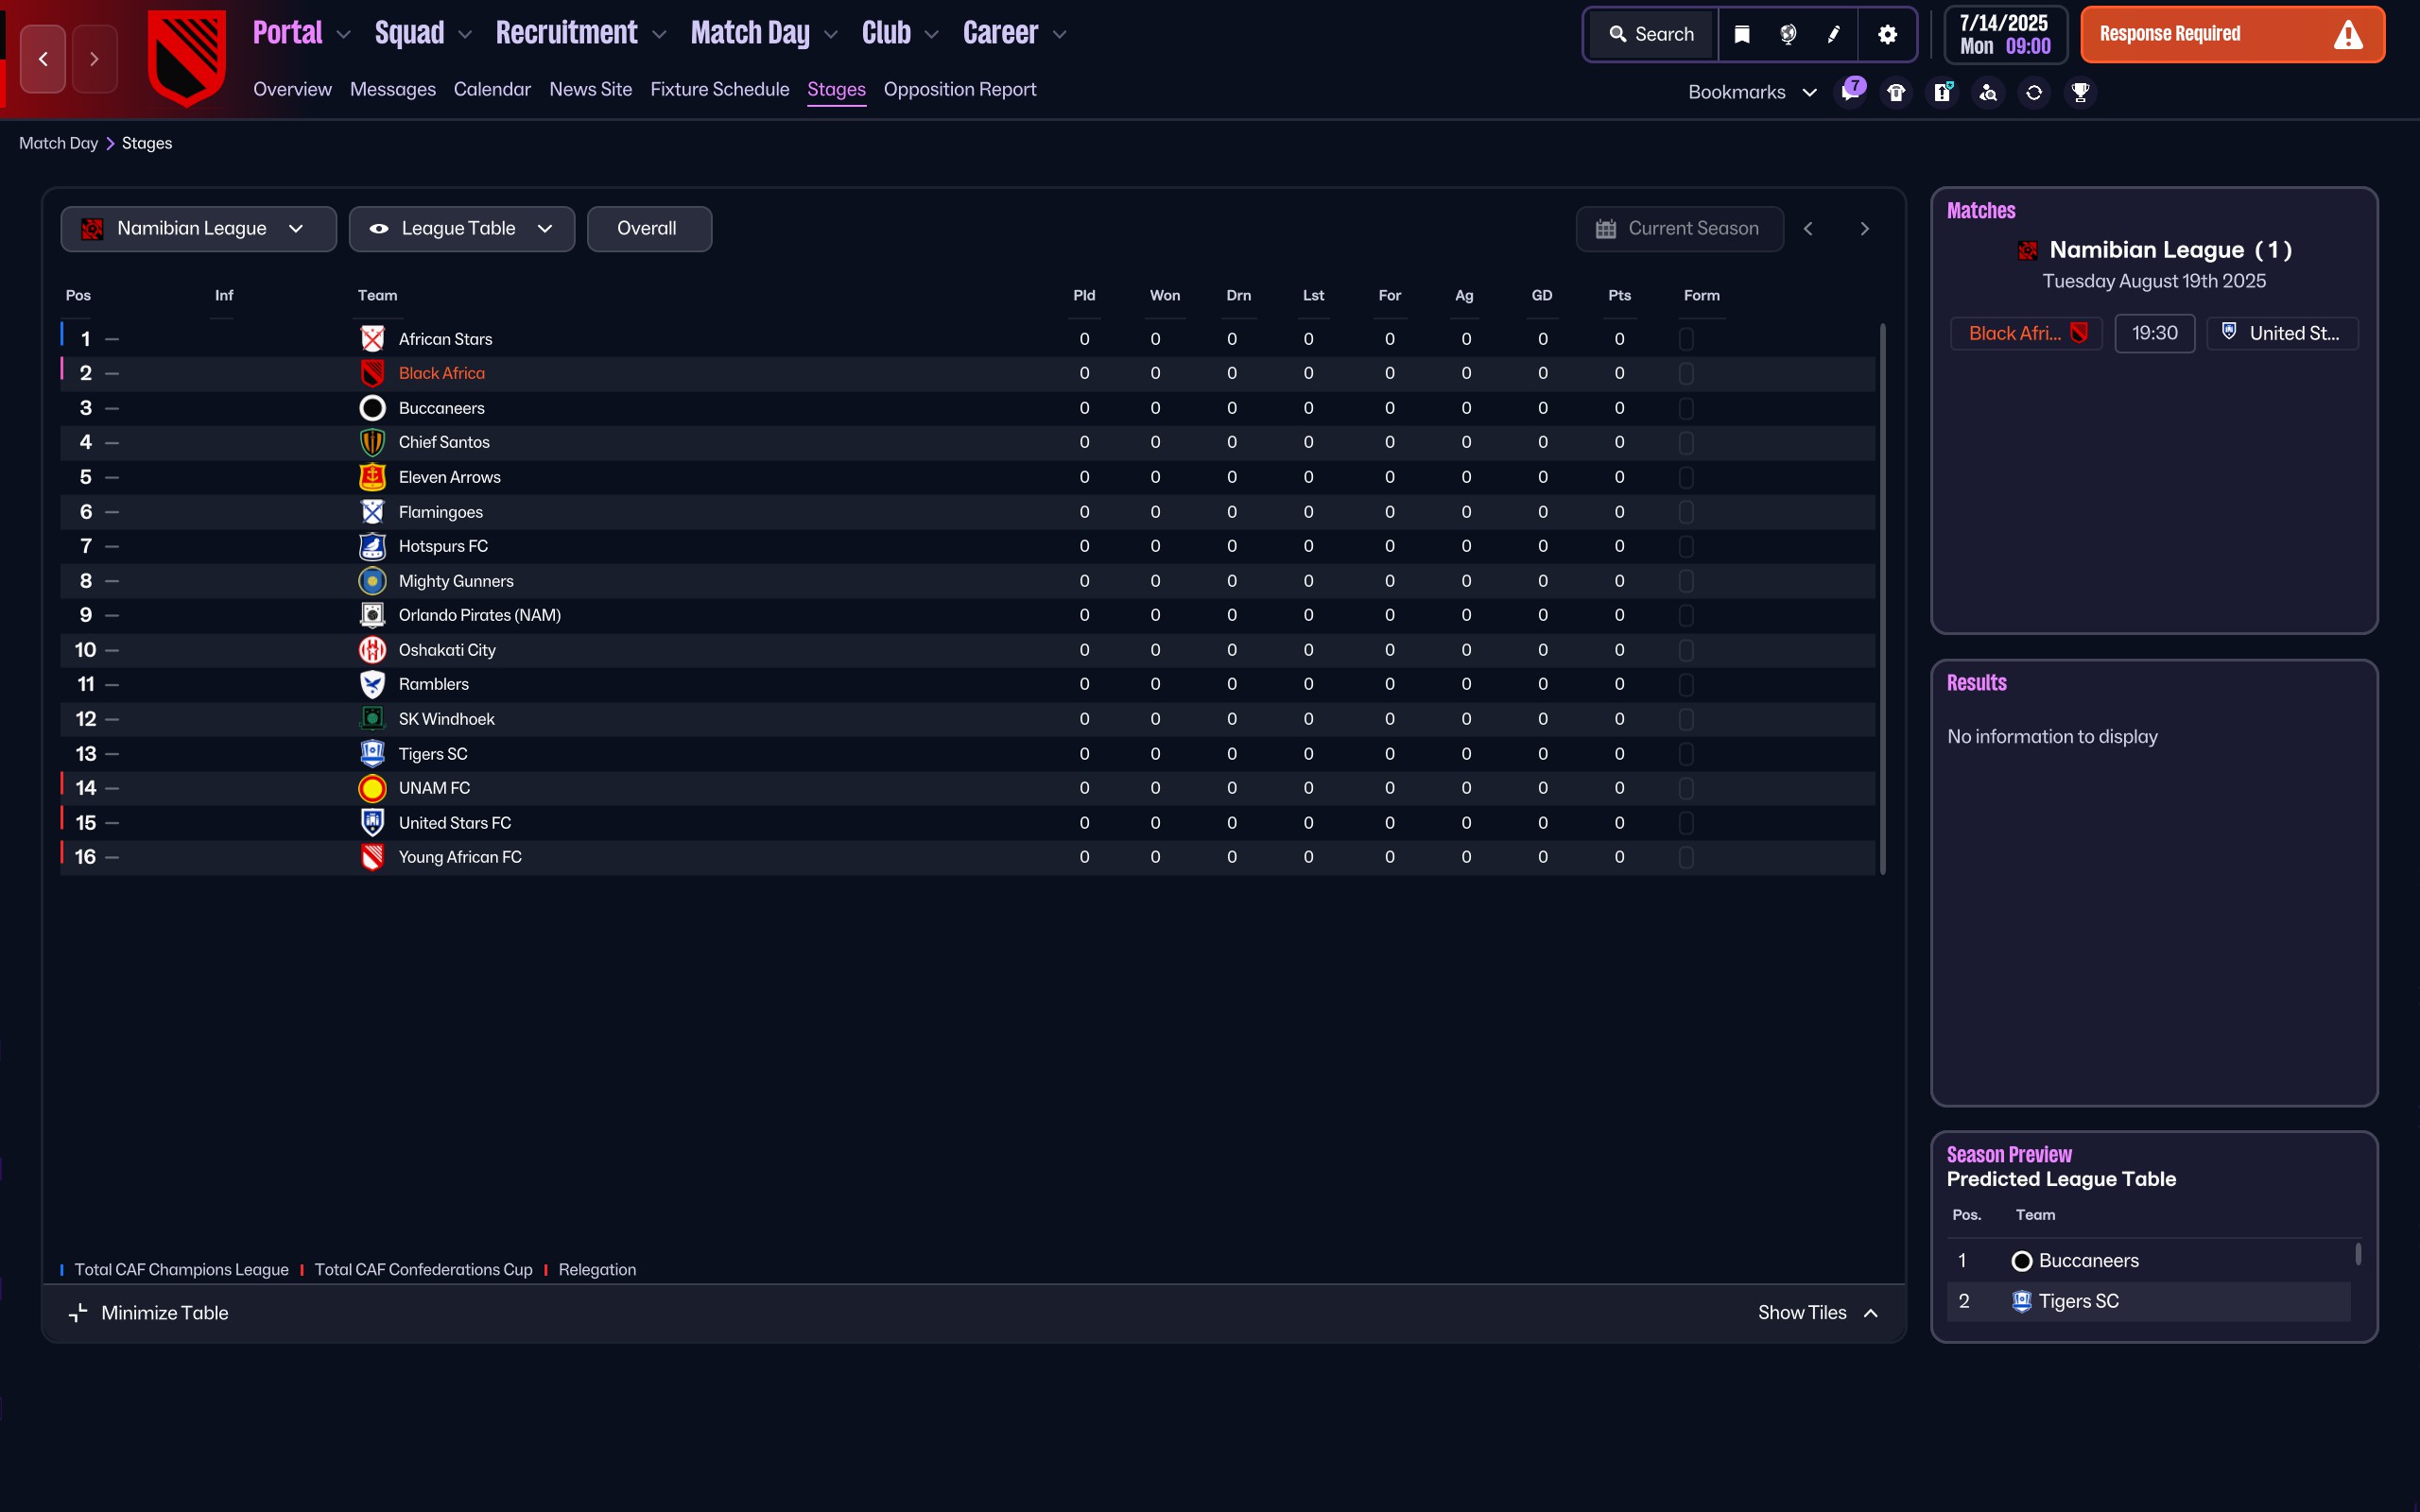Click the Current Season button
2420x1512 pixels.
click(x=1679, y=229)
